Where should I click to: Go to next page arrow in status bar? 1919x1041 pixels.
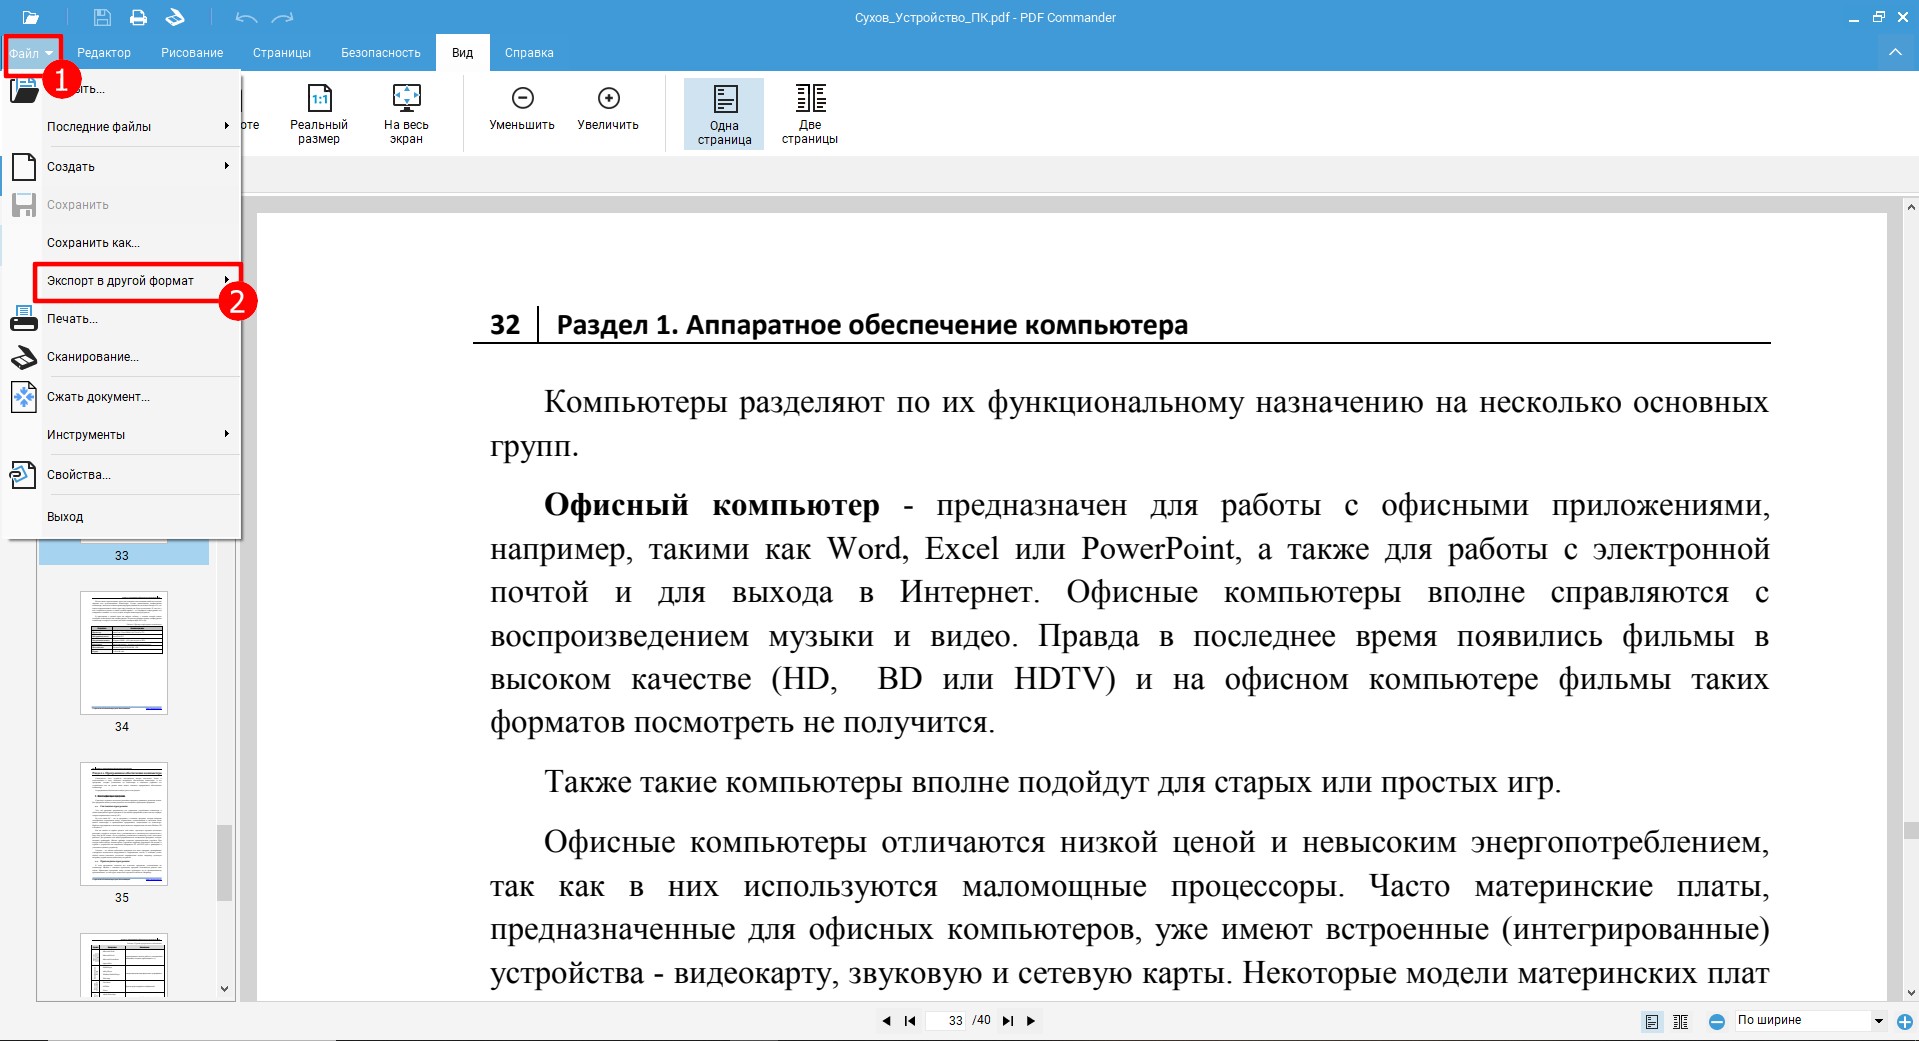pos(1031,1021)
